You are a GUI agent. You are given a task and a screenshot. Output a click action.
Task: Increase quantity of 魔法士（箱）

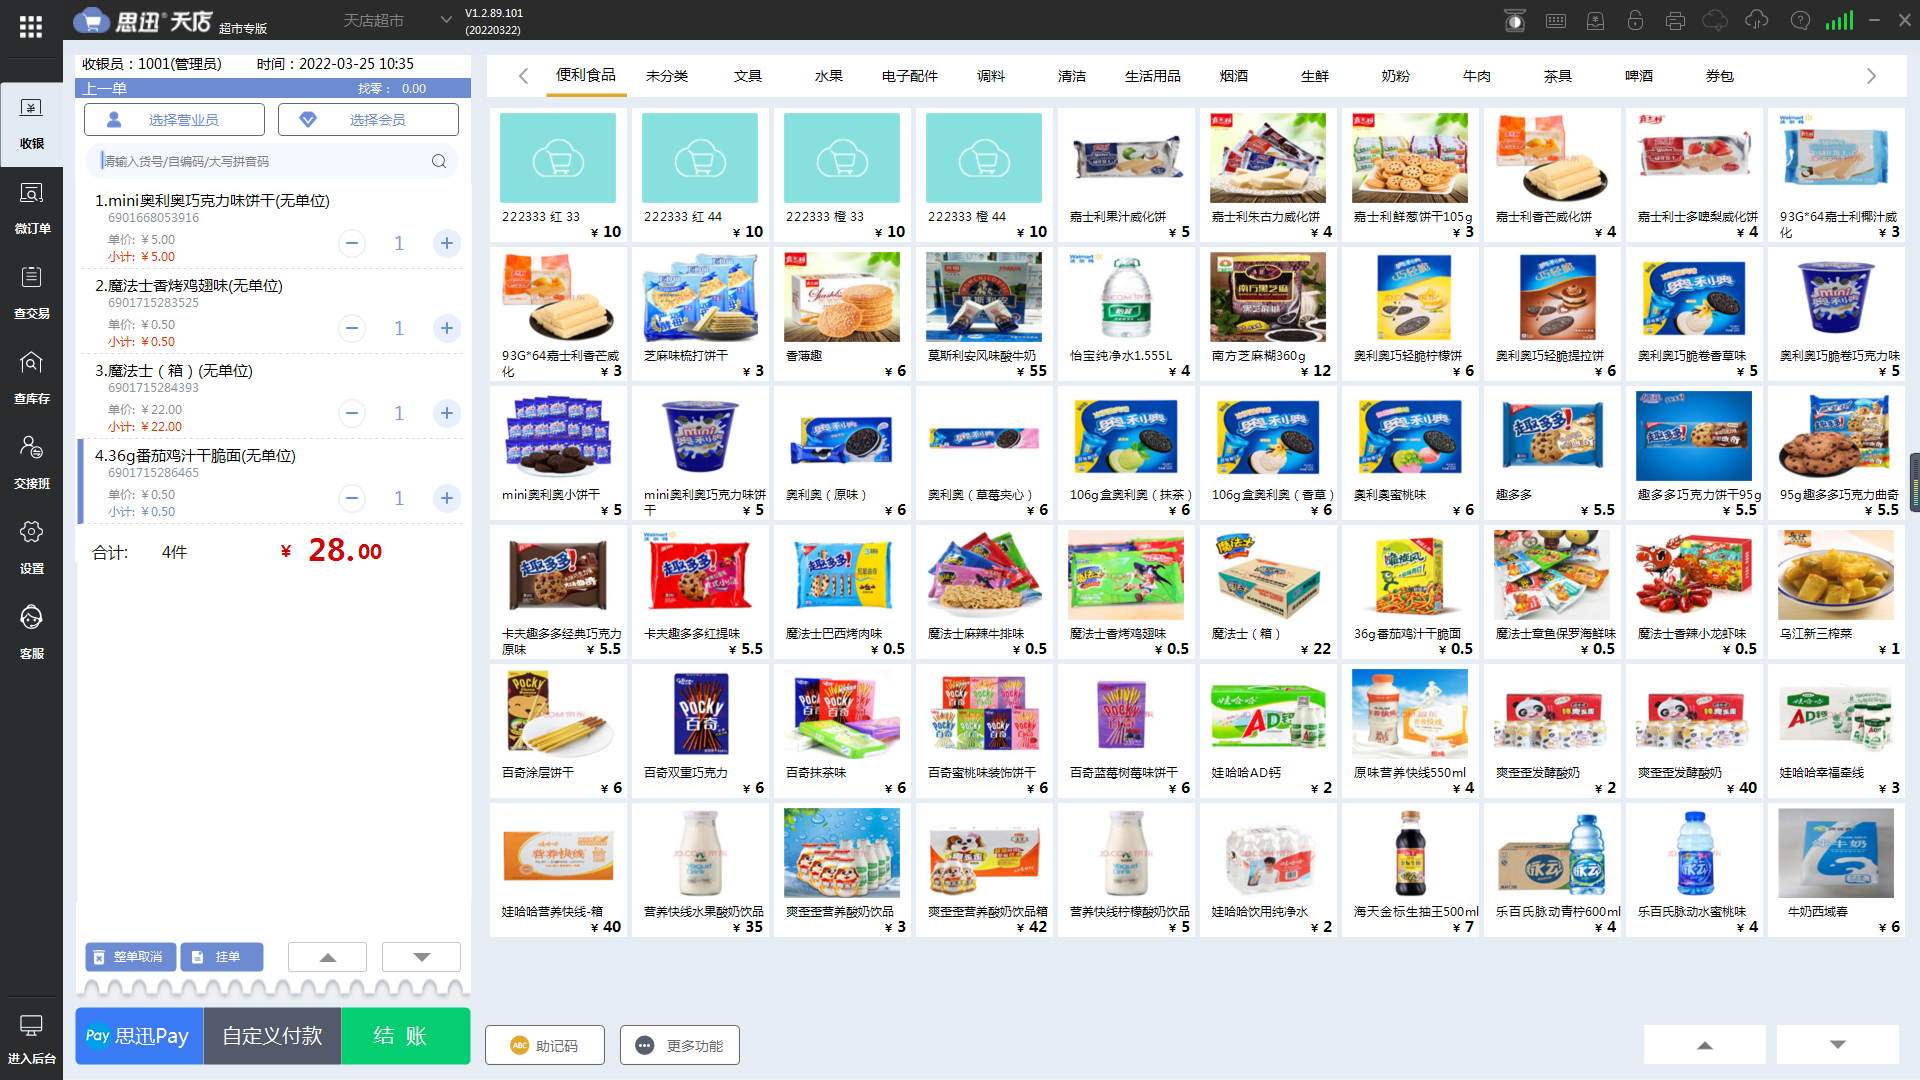pos(447,413)
